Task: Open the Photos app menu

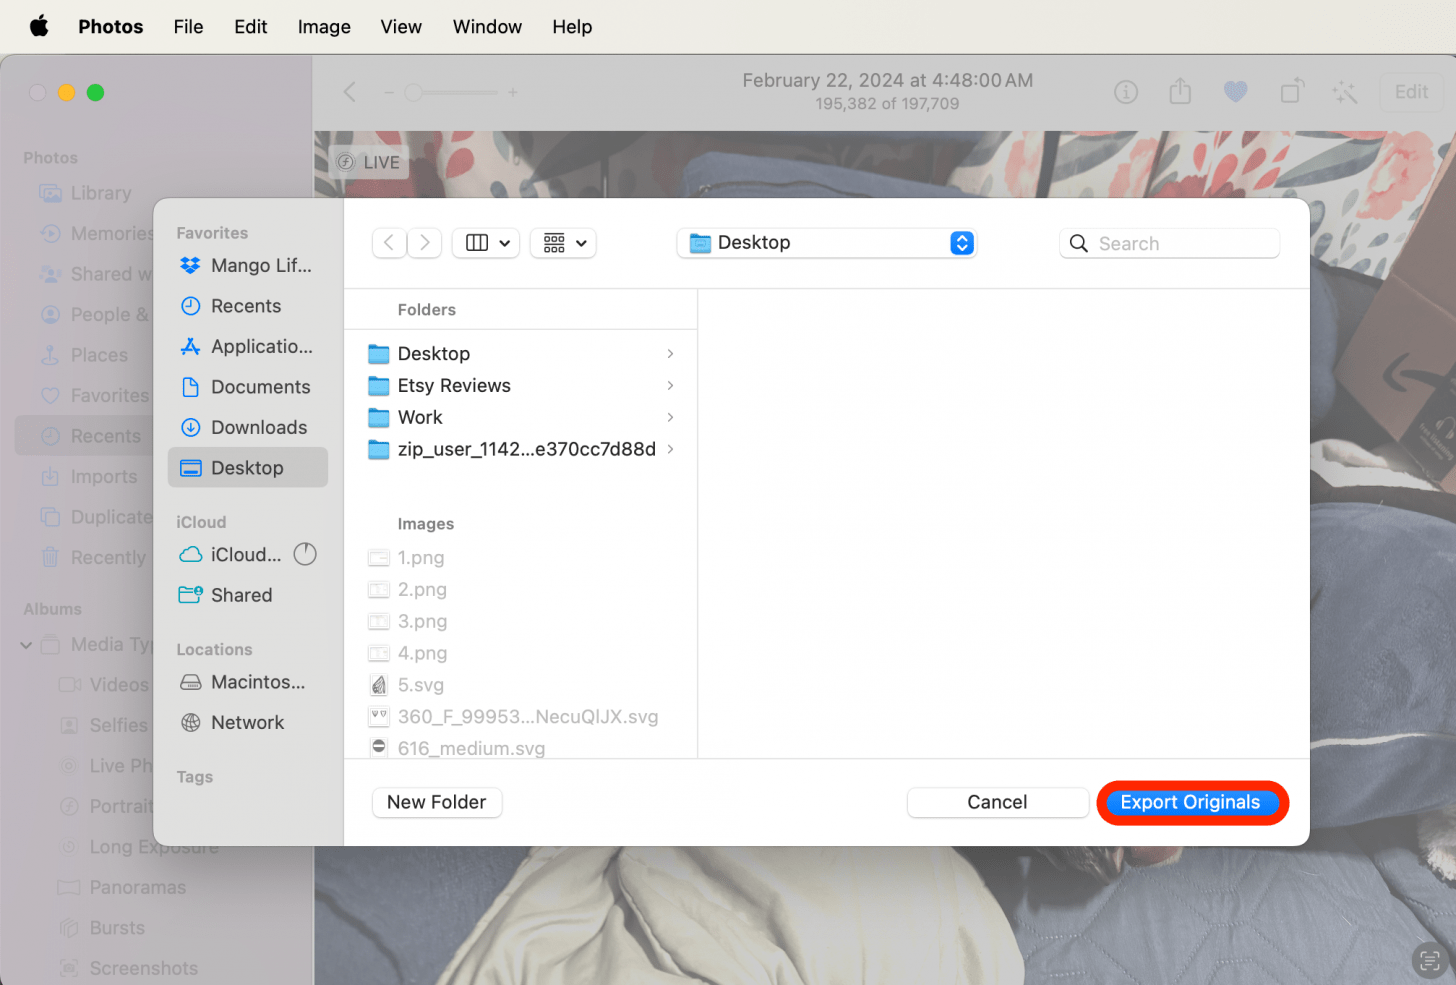Action: (x=111, y=27)
